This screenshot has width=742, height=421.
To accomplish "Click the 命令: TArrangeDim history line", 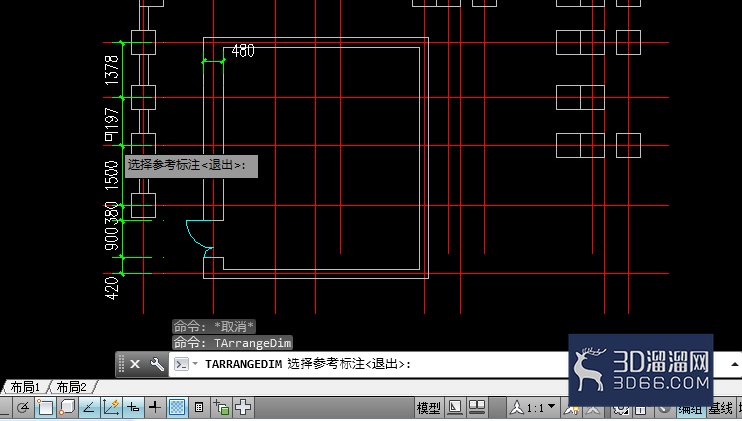I will [x=232, y=342].
